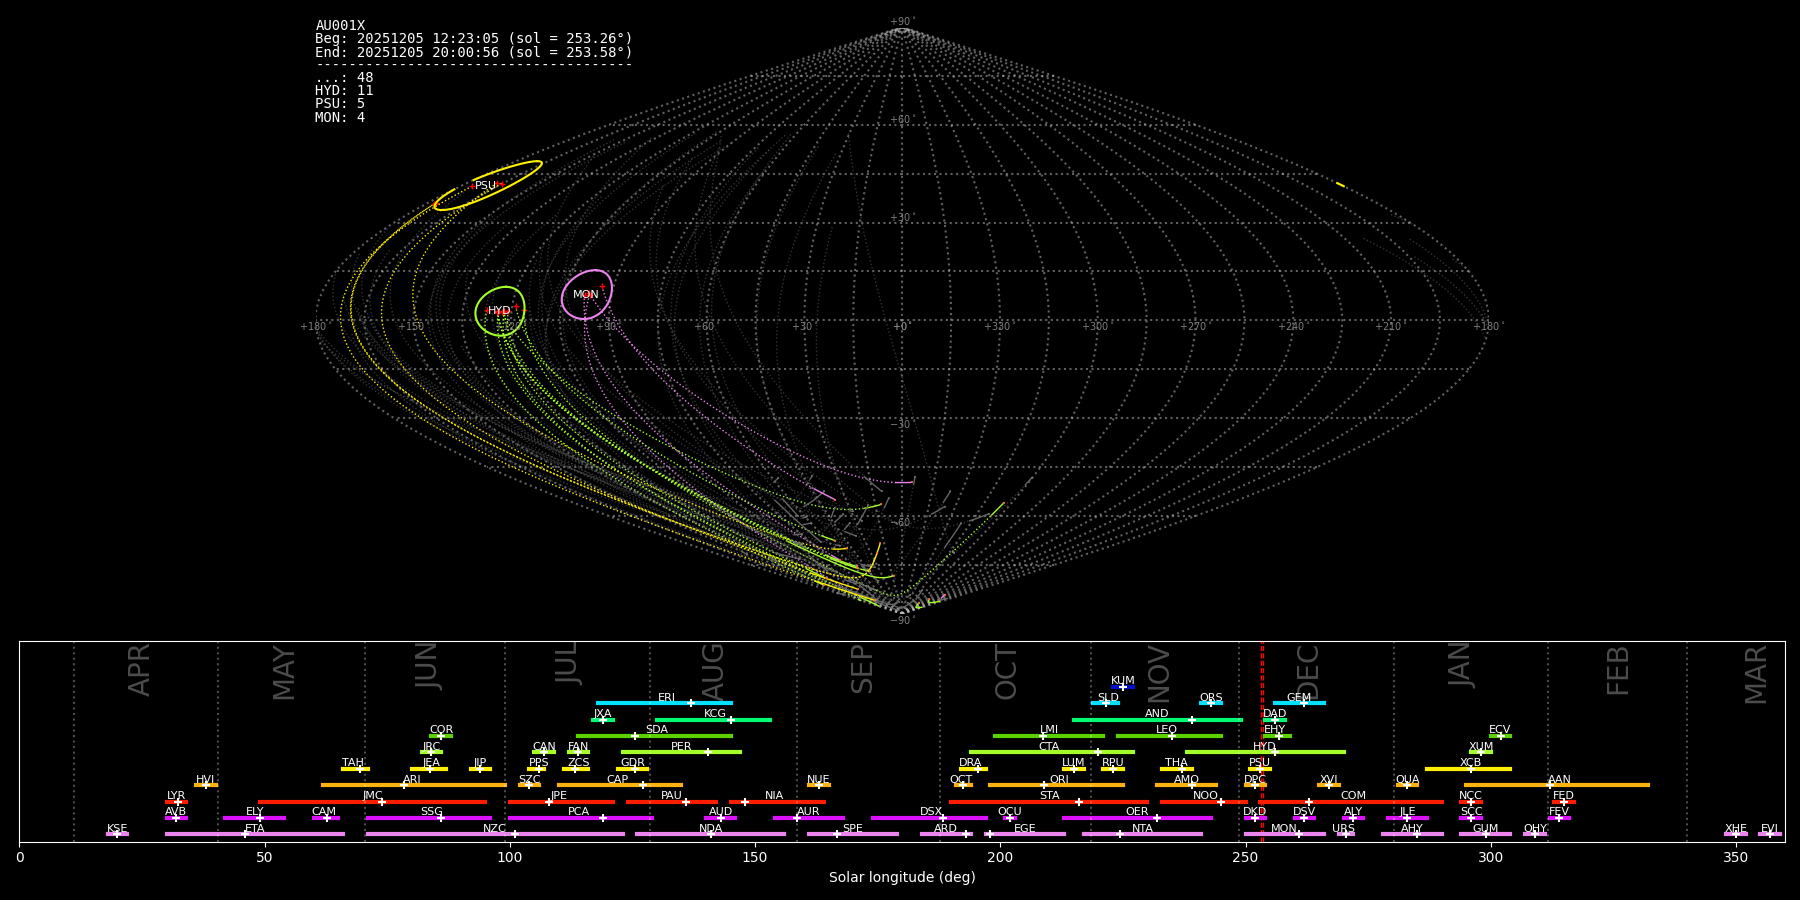Click the ORS shower label in the timeline
The height and width of the screenshot is (900, 1800).
1211,698
